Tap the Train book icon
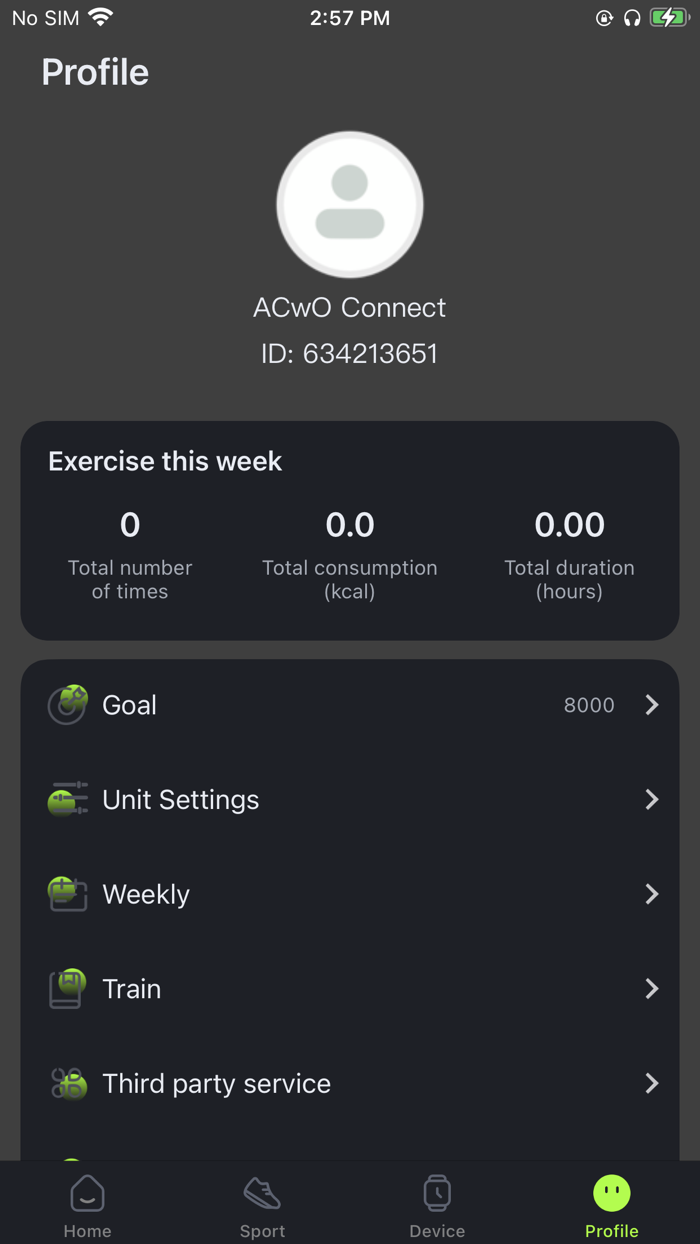The height and width of the screenshot is (1244, 700). [66, 988]
